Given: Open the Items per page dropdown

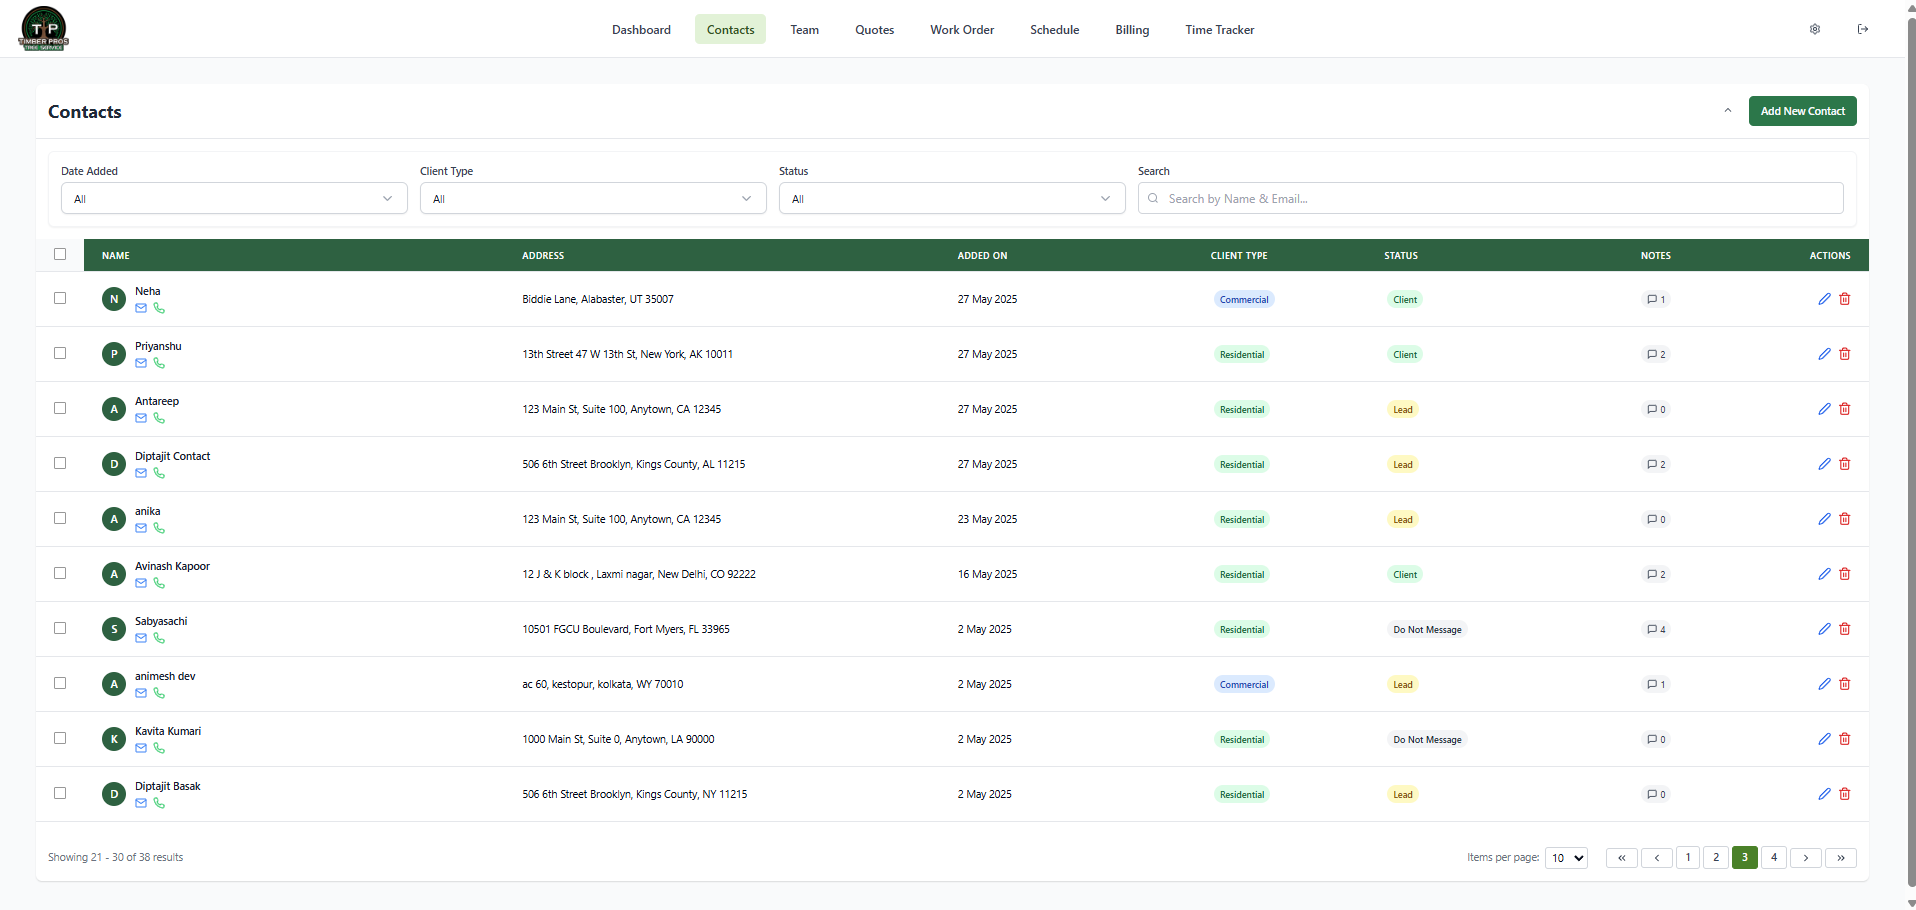Looking at the screenshot, I should (x=1566, y=858).
